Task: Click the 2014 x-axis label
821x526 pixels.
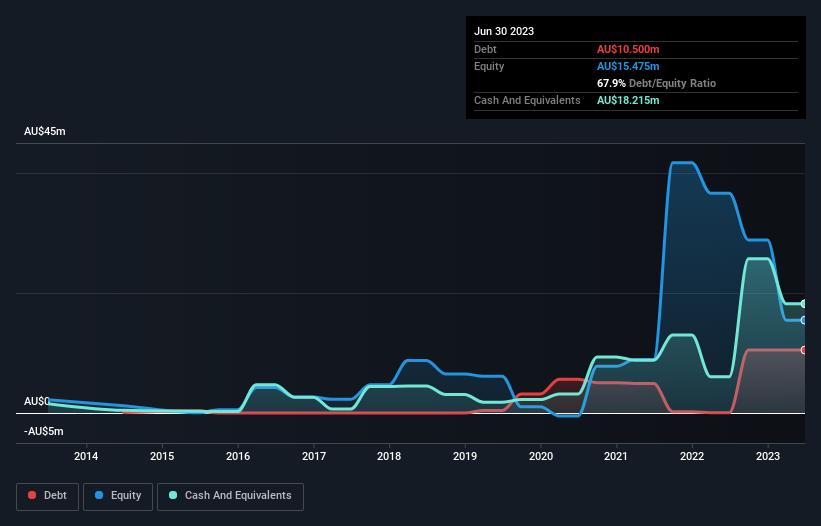Action: tap(86, 456)
